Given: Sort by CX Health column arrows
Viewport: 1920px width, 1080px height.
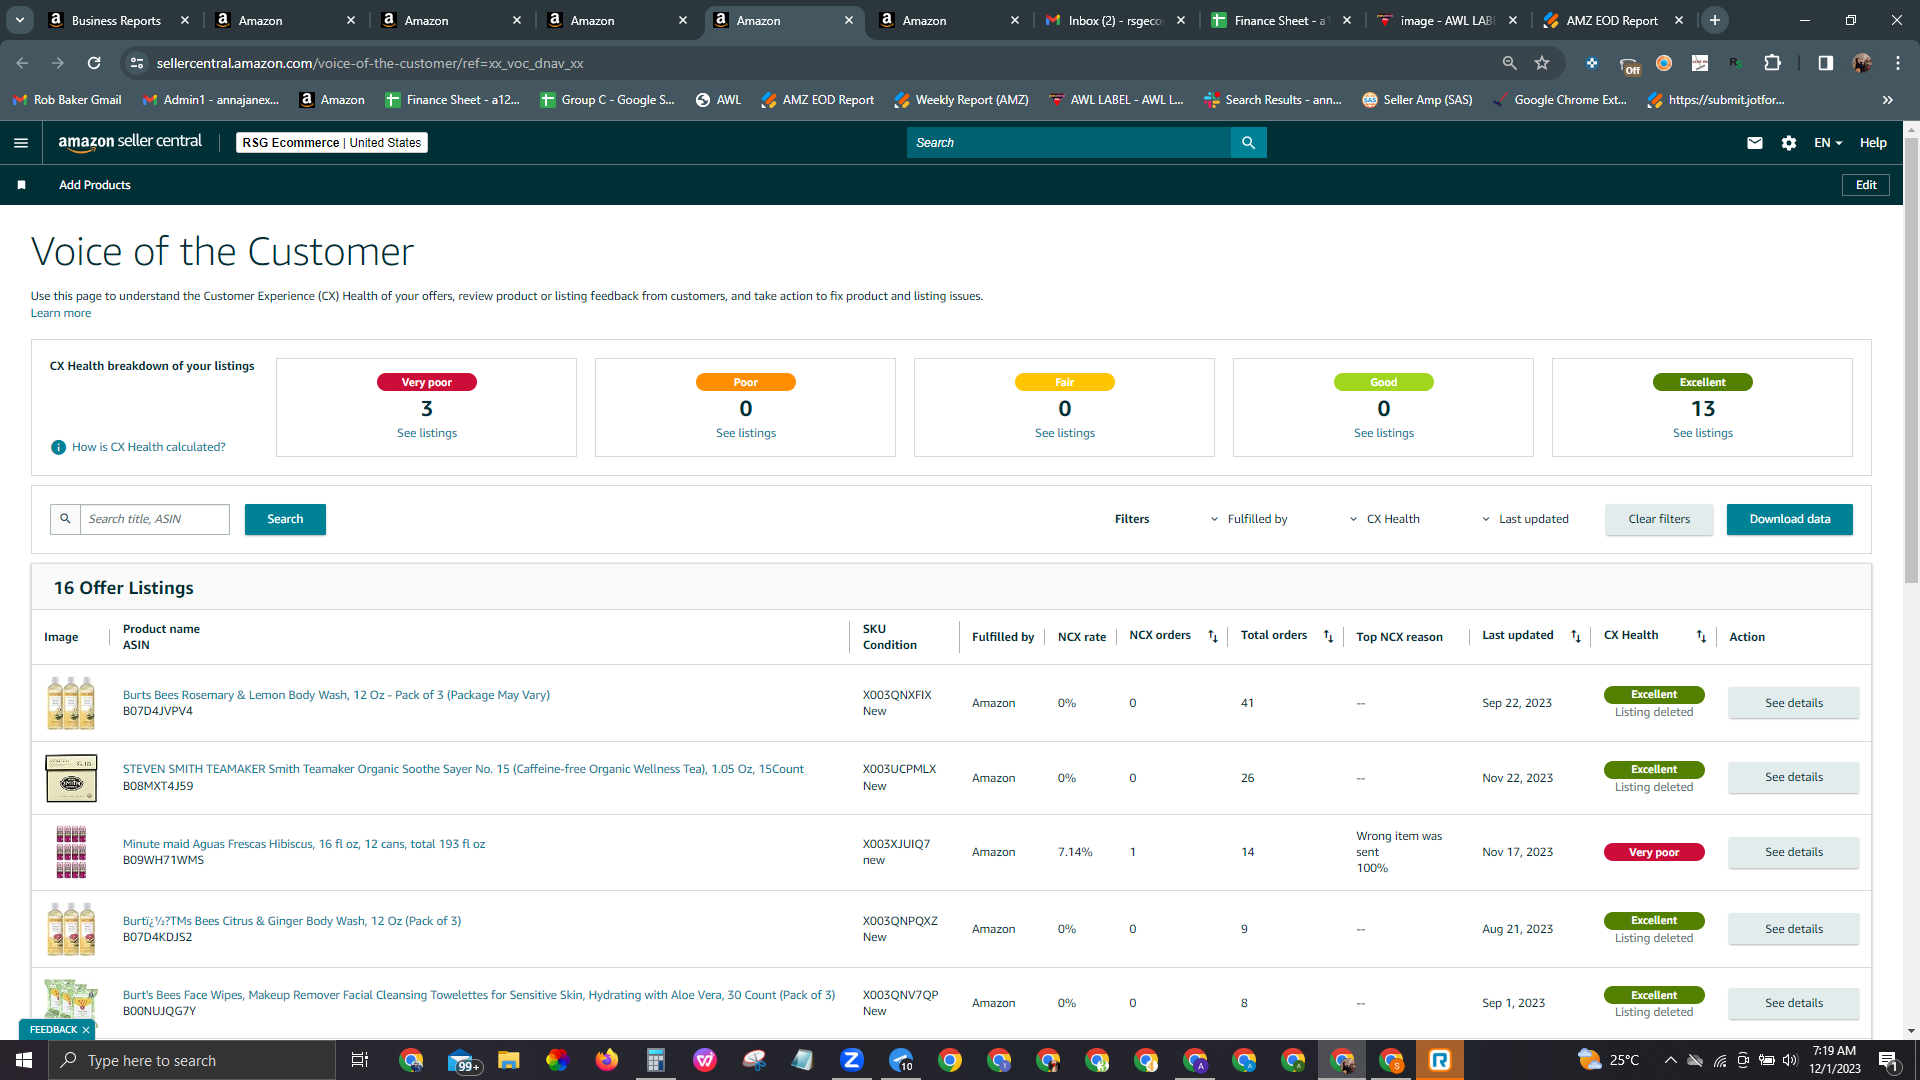Looking at the screenshot, I should click(x=1701, y=636).
